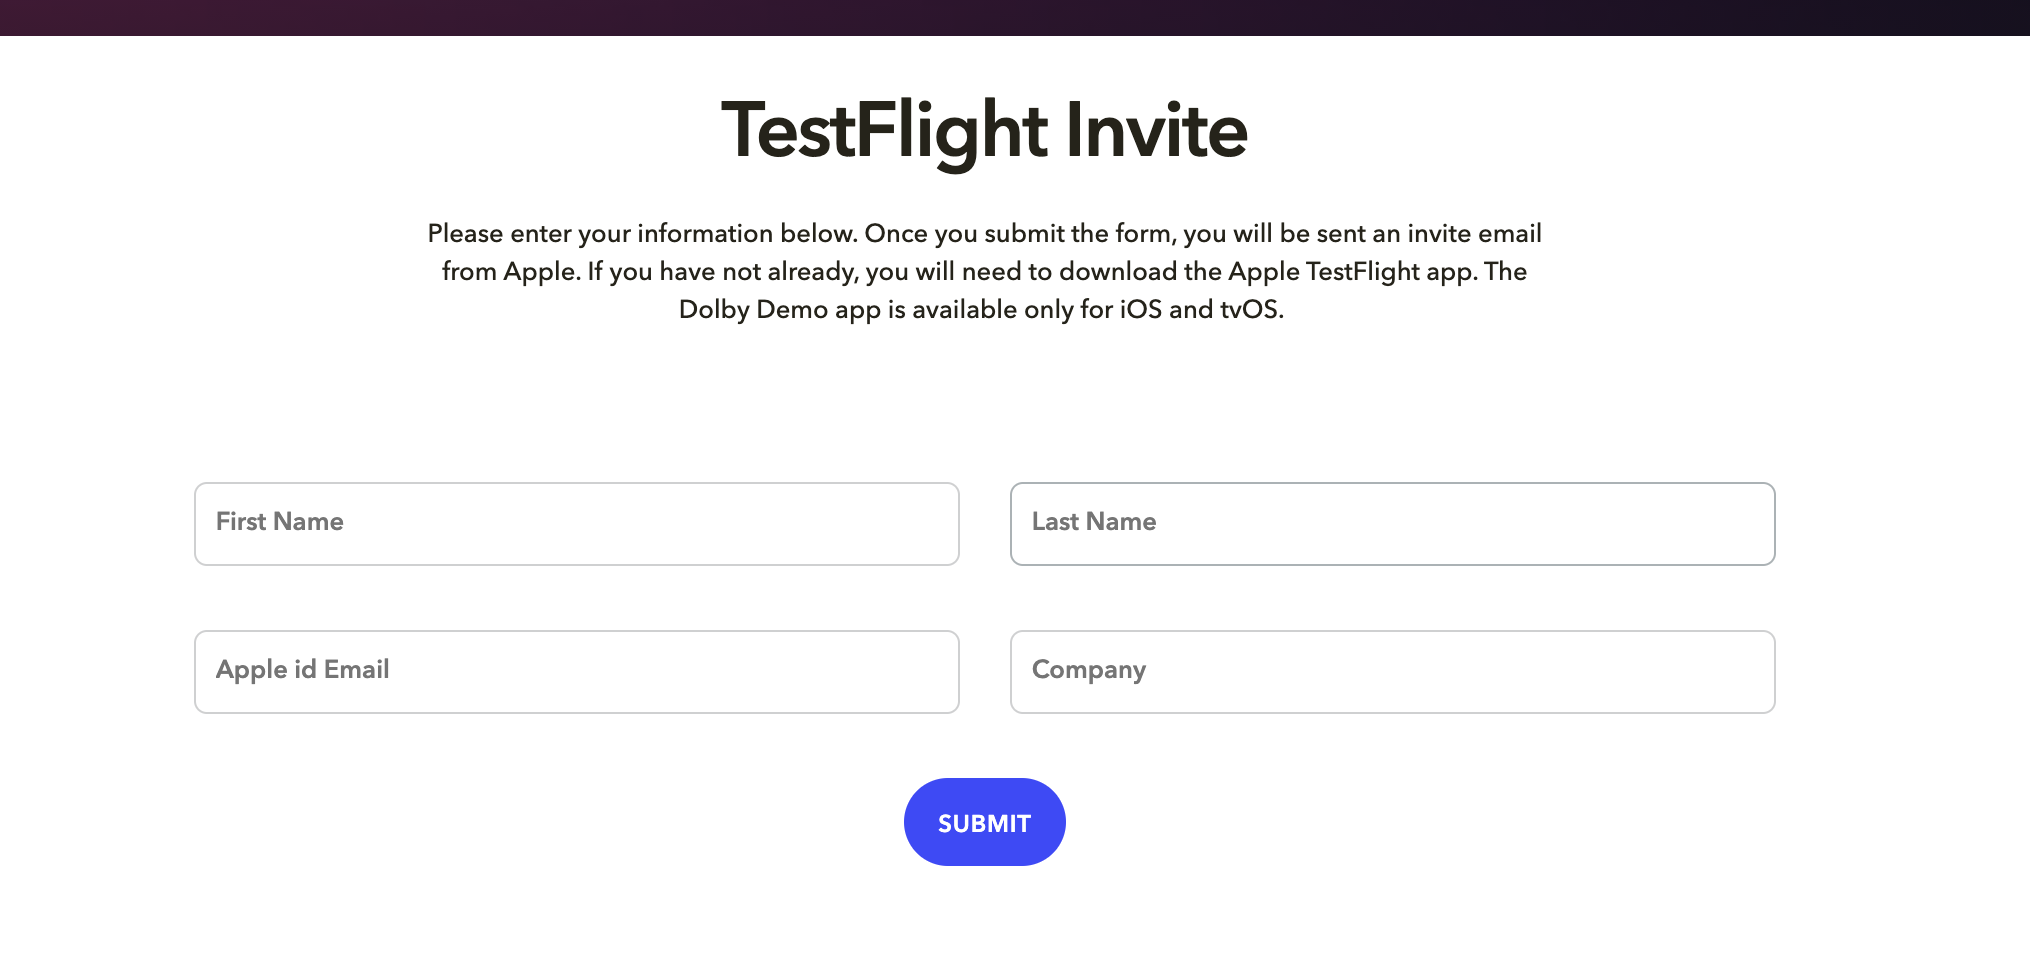Screen dimensions: 2030x960
Task: Click the "iOS" text in the description
Action: (1140, 310)
